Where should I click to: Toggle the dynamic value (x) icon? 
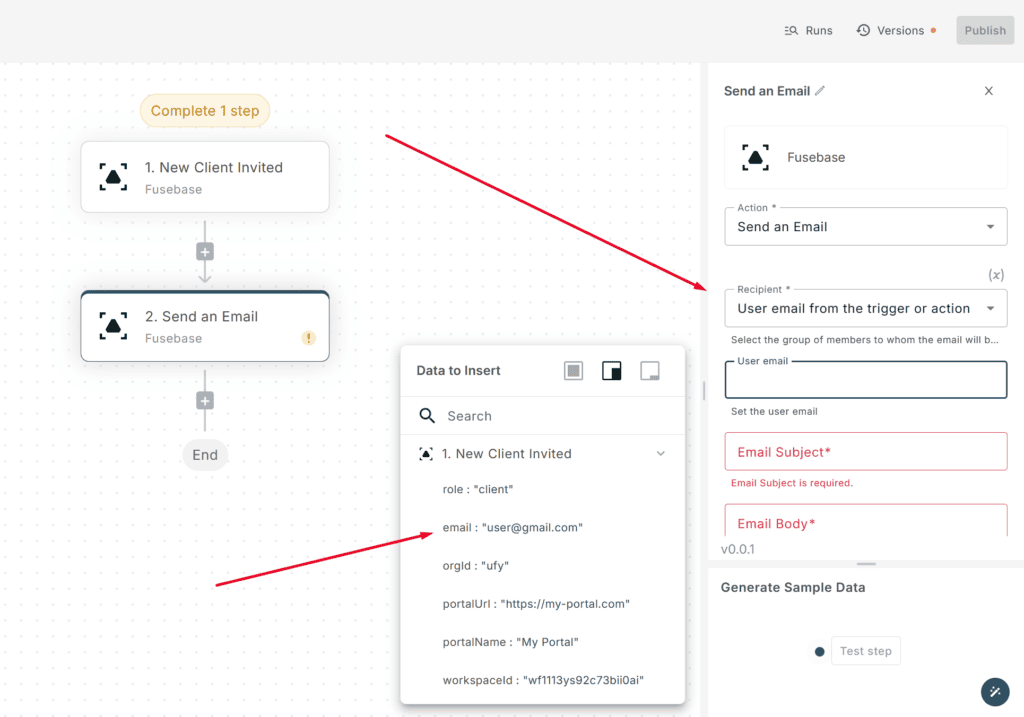995,275
